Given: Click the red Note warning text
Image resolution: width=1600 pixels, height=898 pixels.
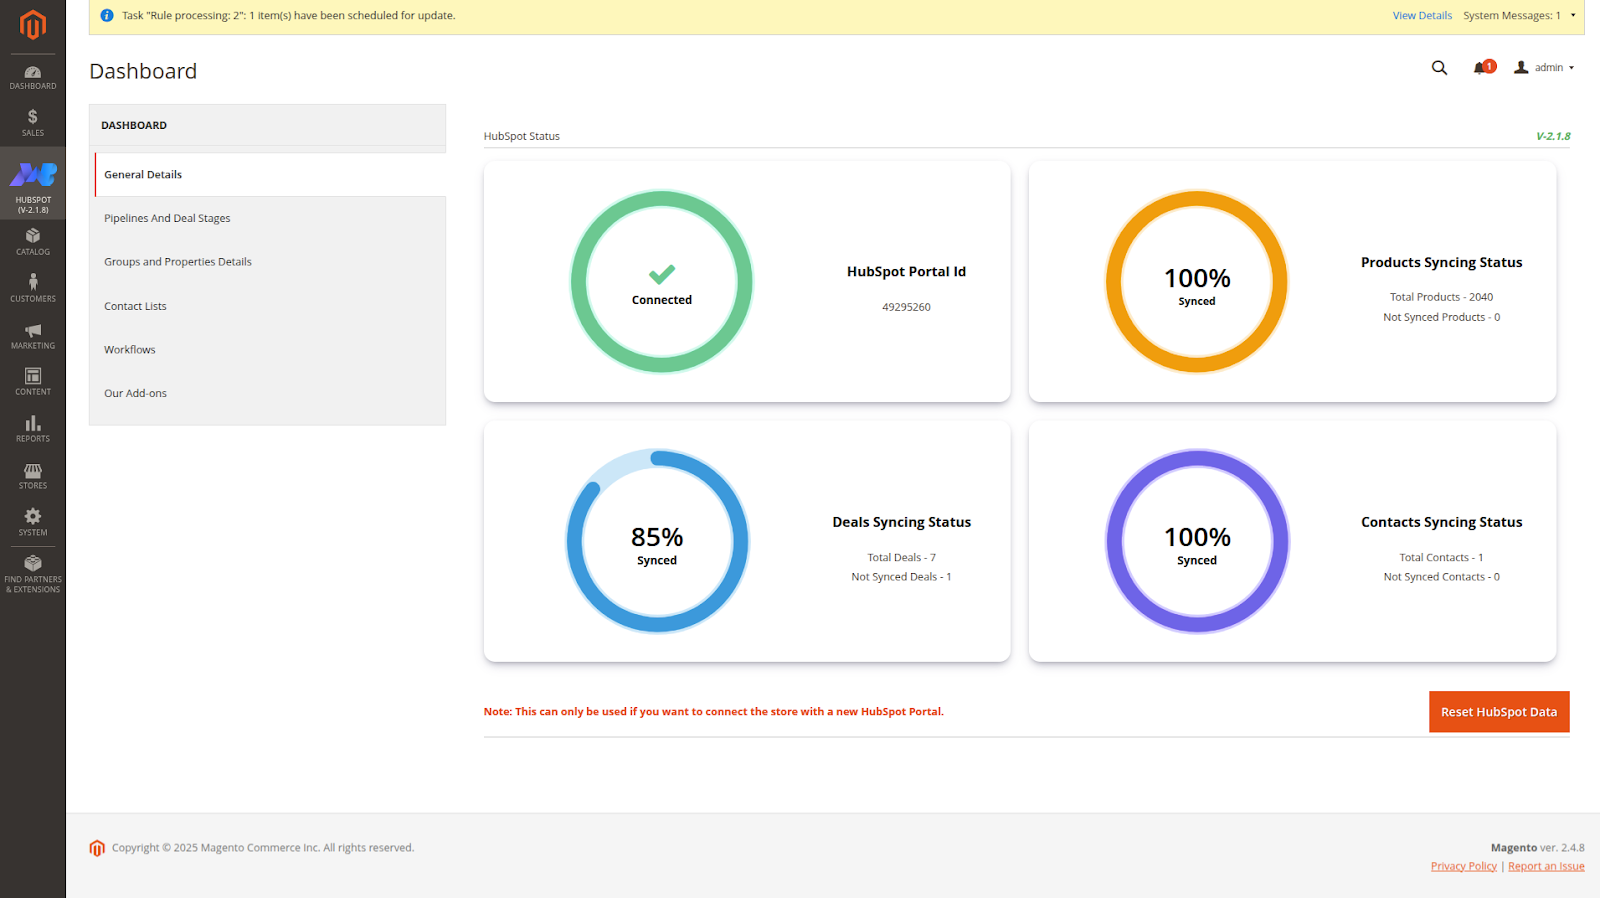Looking at the screenshot, I should [x=713, y=712].
